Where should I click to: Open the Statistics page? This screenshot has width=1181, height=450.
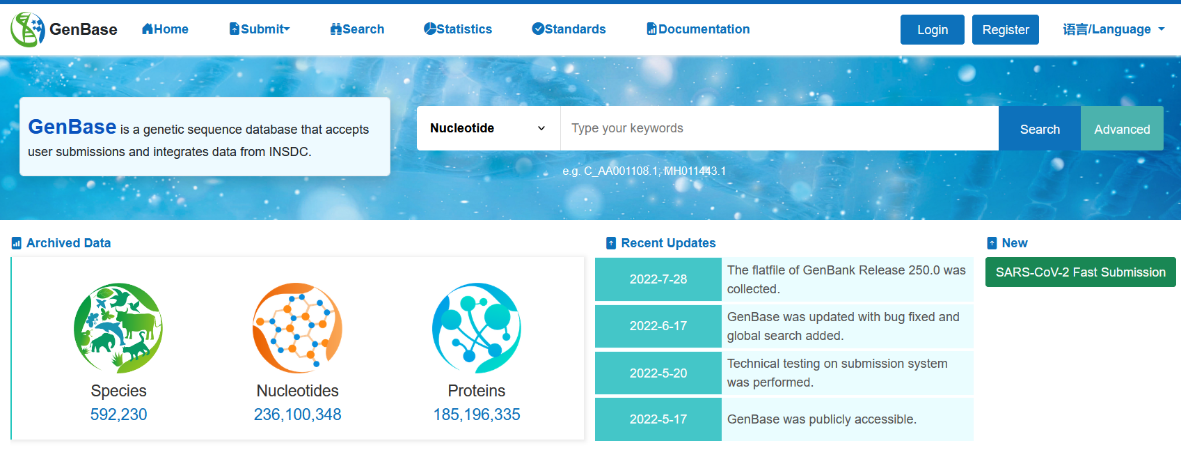(x=457, y=29)
